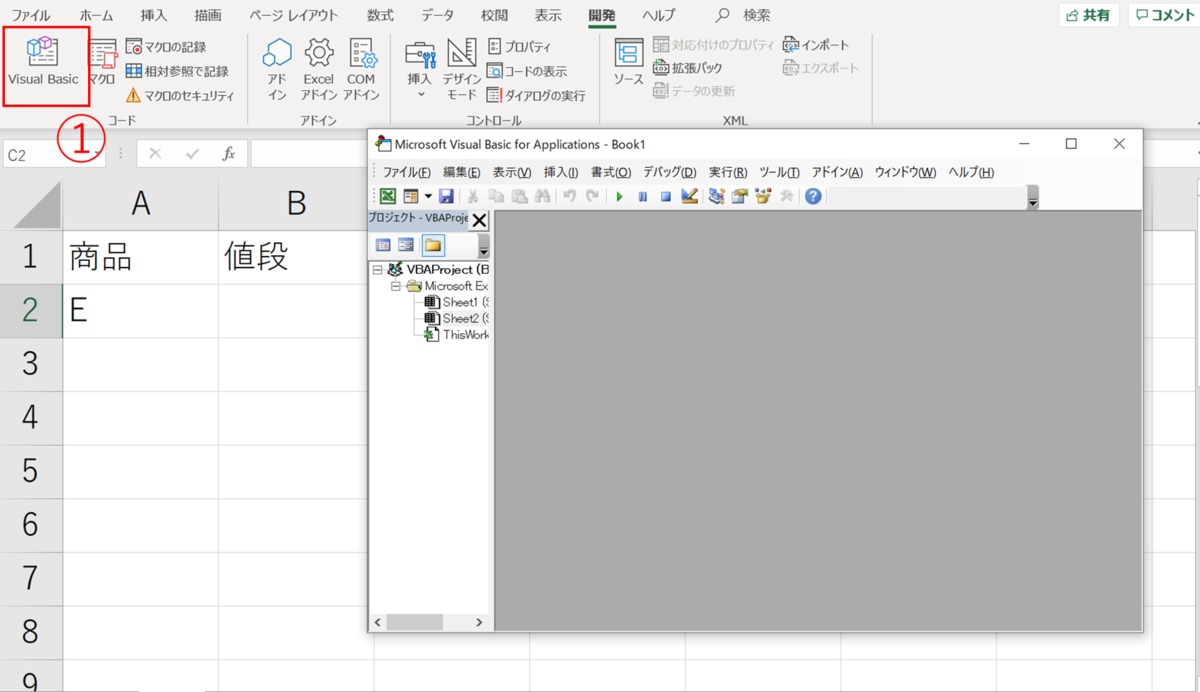Viewport: 1200px width, 692px height.
Task: Toggle デザイン モード (Design Mode)
Action: (x=461, y=70)
